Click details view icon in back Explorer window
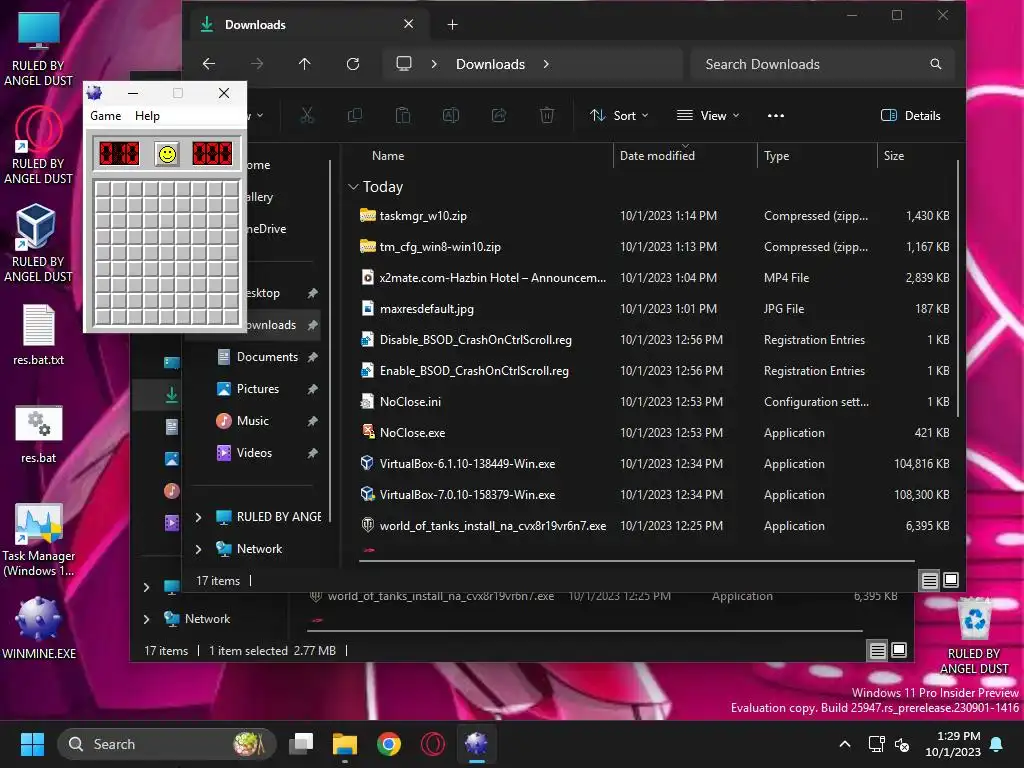The height and width of the screenshot is (768, 1024). tap(878, 650)
